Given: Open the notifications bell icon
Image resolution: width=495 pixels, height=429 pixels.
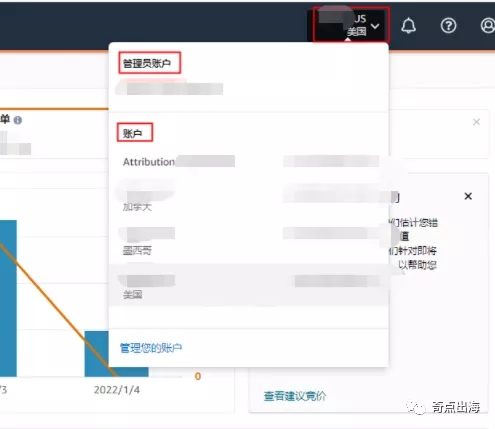Looking at the screenshot, I should coord(408,26).
